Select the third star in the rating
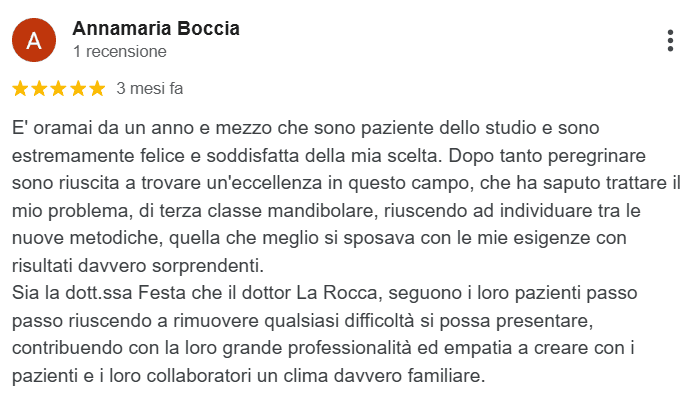 click(x=59, y=88)
